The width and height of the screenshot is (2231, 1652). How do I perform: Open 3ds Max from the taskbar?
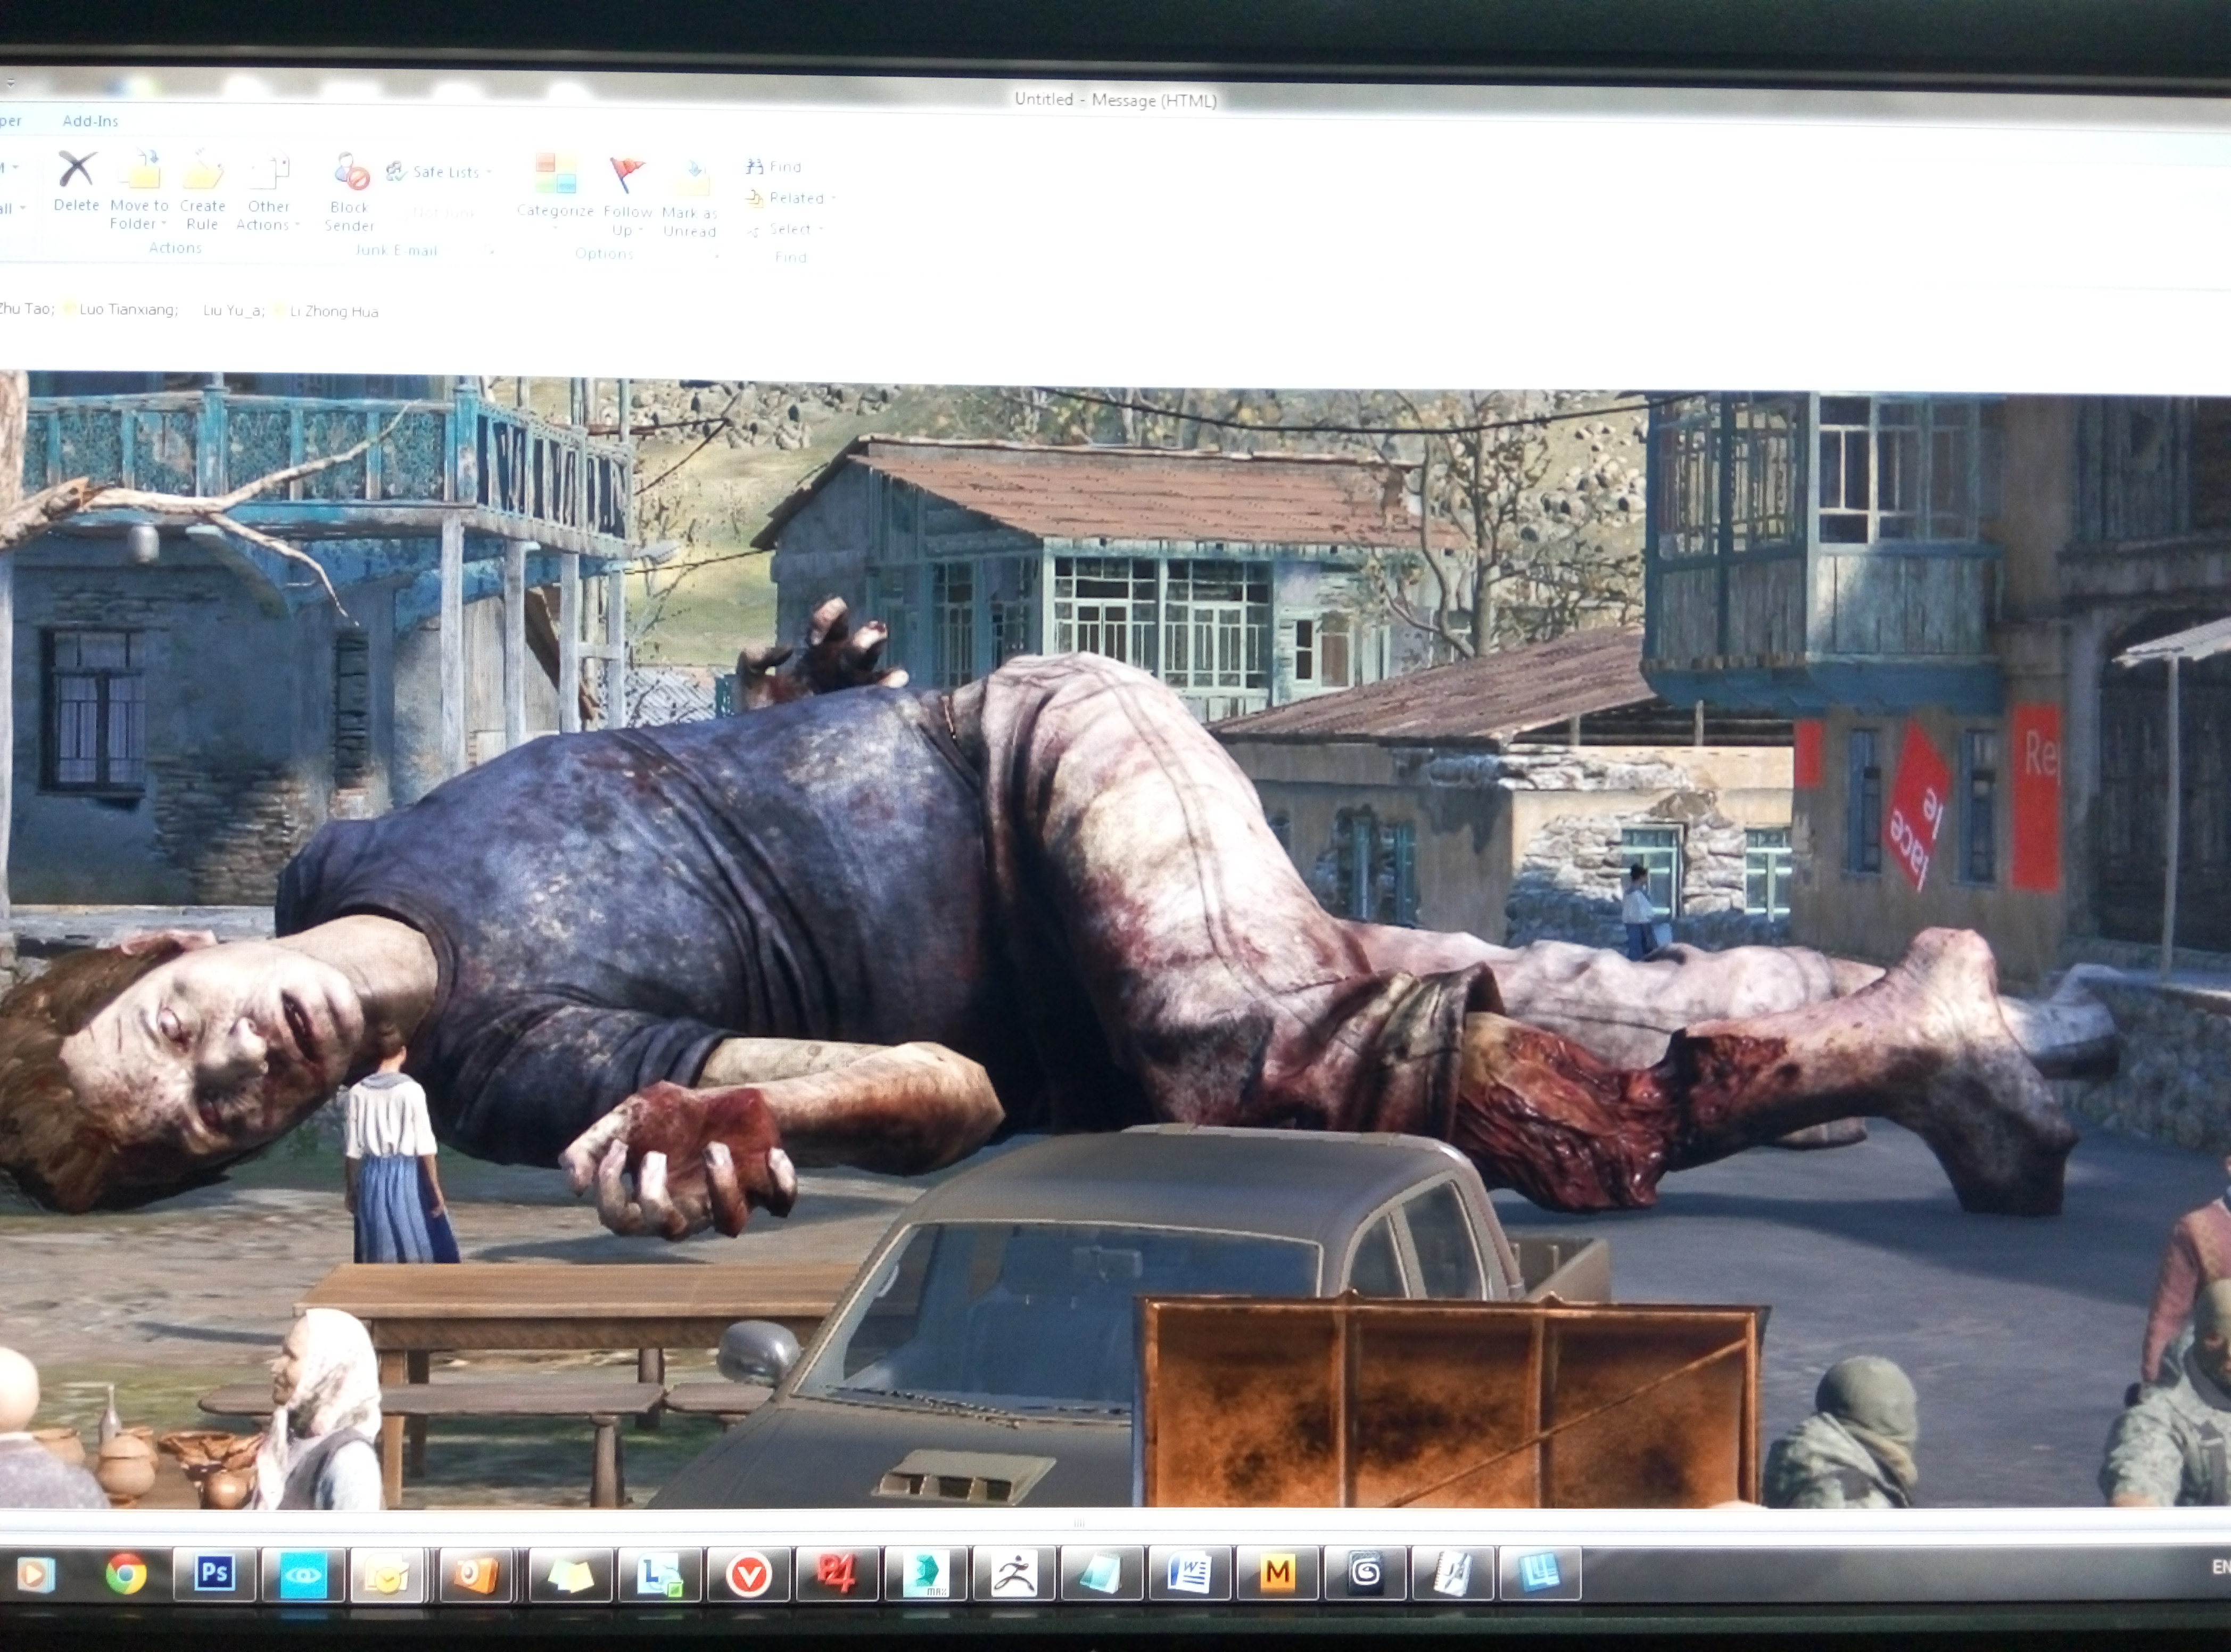[926, 1575]
